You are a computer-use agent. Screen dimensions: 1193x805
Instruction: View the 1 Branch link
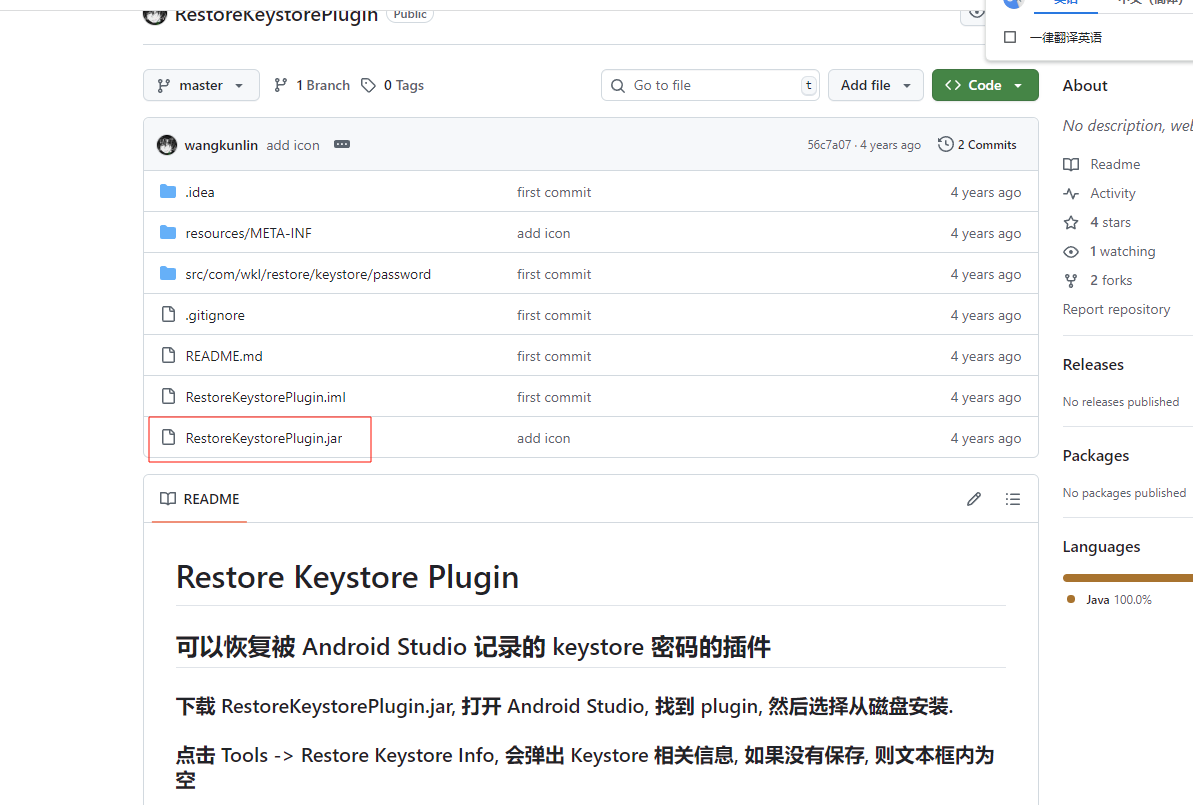(x=312, y=85)
